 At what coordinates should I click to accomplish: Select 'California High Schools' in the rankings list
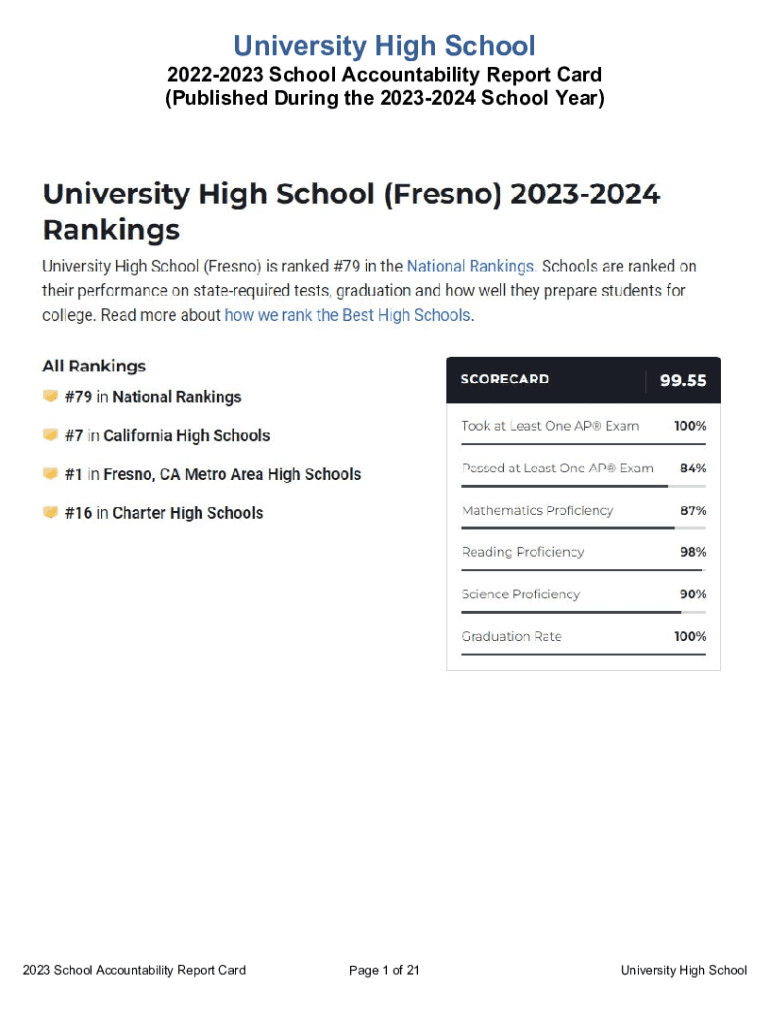tap(187, 436)
